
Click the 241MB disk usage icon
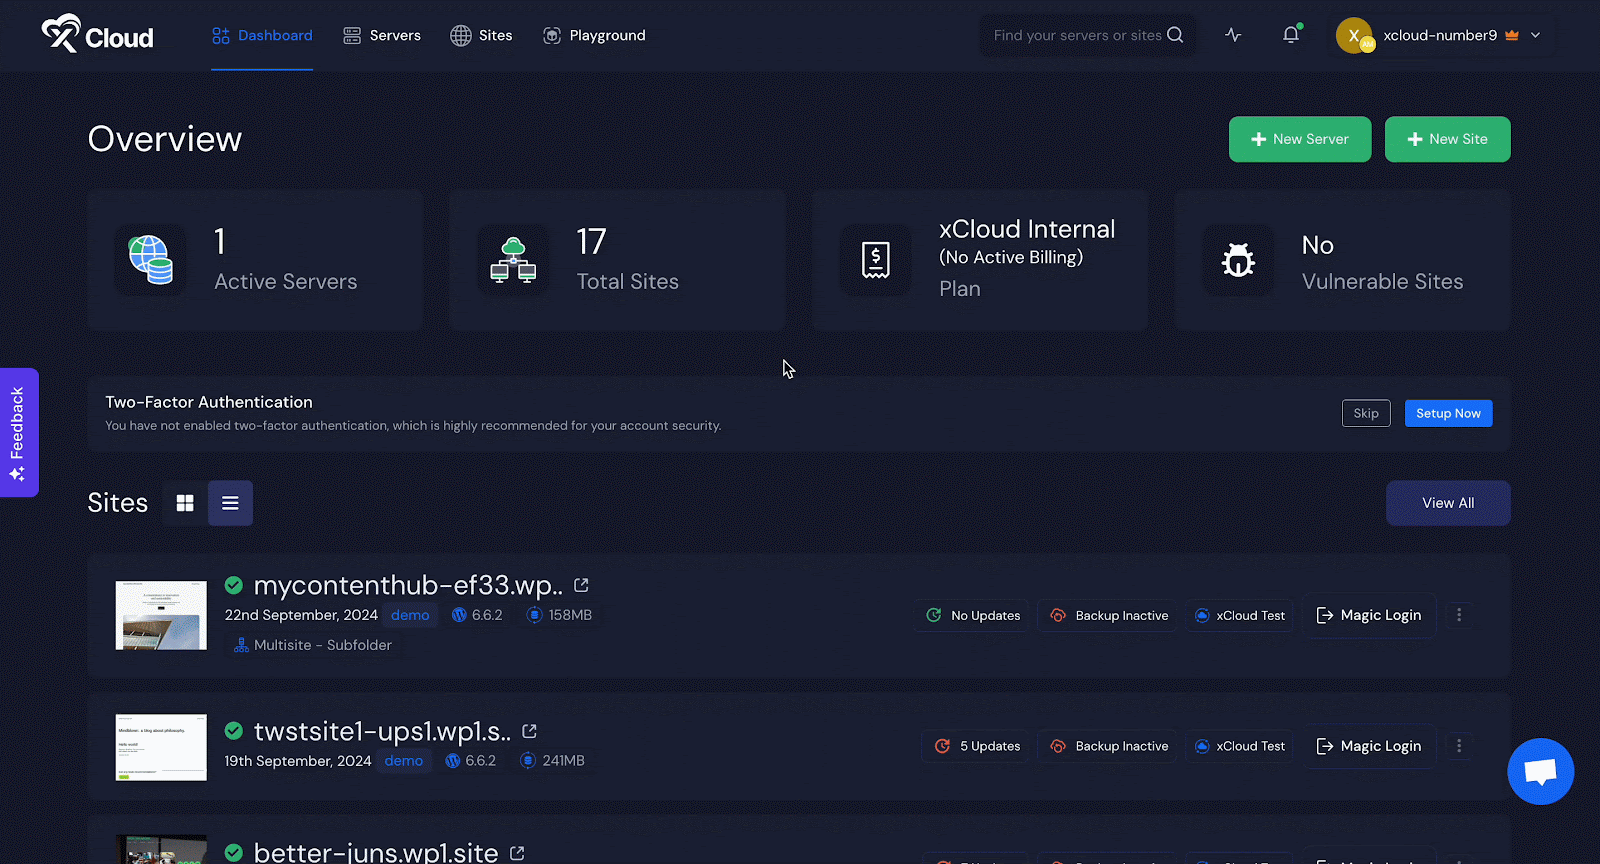tap(528, 761)
